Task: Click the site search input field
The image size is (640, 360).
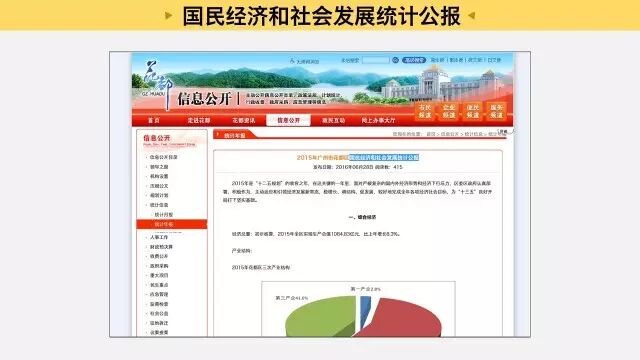Action: 376,60
